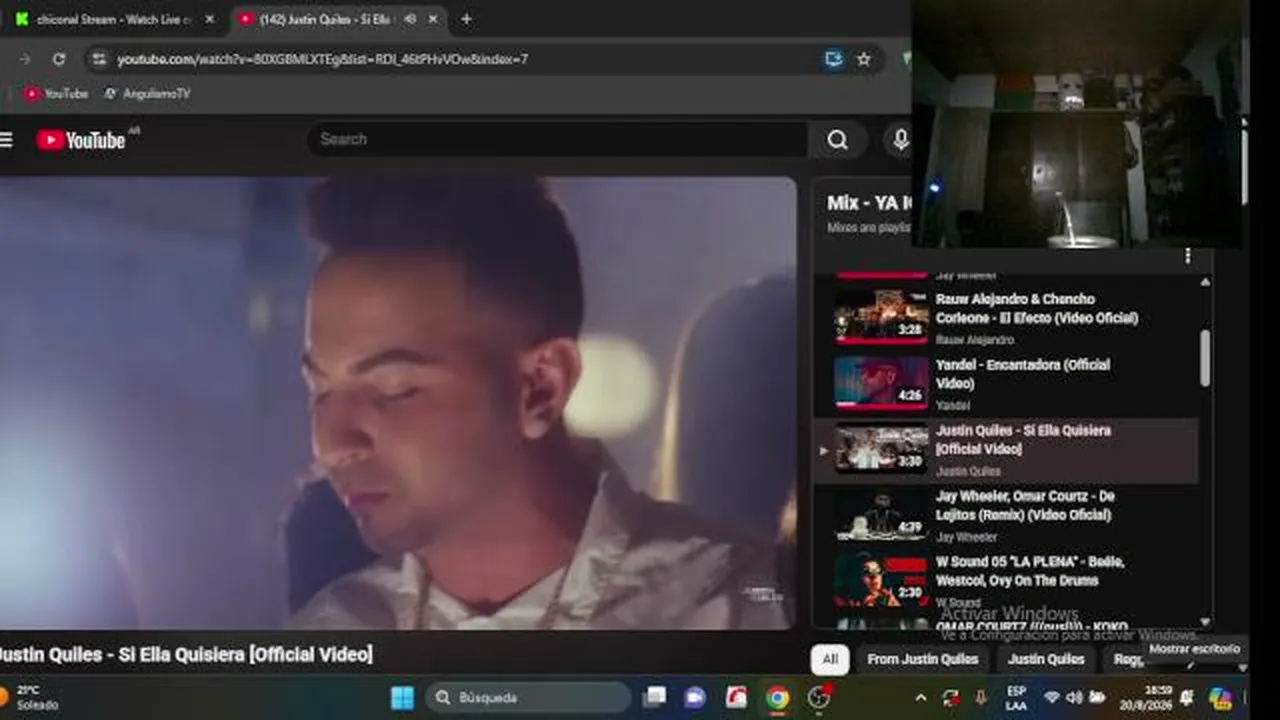The image size is (1280, 720).
Task: Close the chiconal Stream tab
Action: [x=209, y=19]
